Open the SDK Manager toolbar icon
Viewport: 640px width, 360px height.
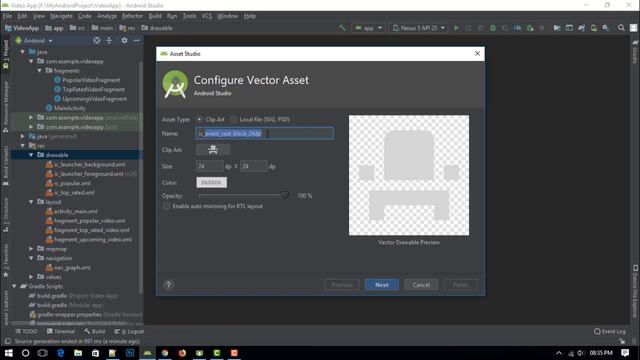point(606,28)
